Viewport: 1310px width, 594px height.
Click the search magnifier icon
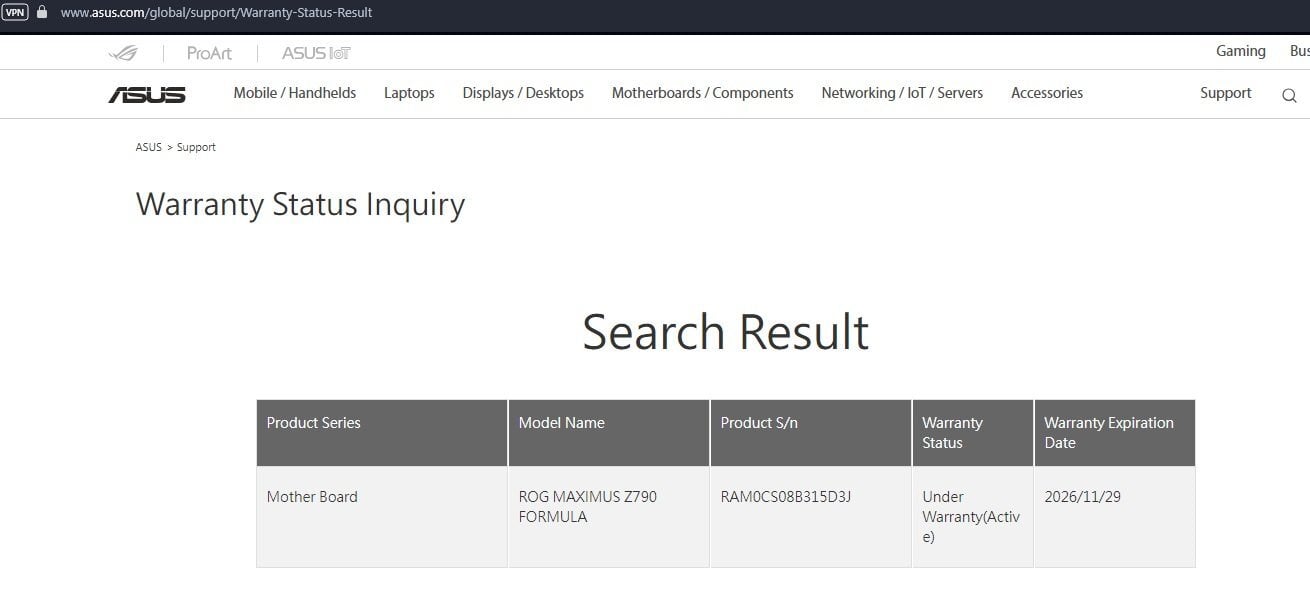point(1289,96)
